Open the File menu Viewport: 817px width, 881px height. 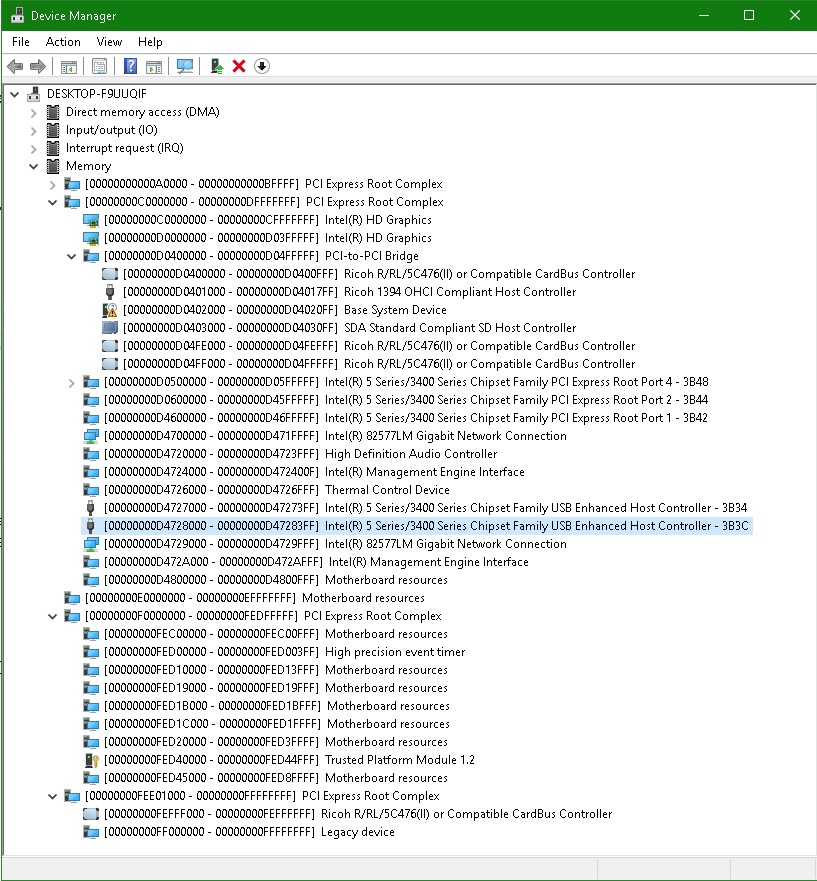[x=21, y=42]
